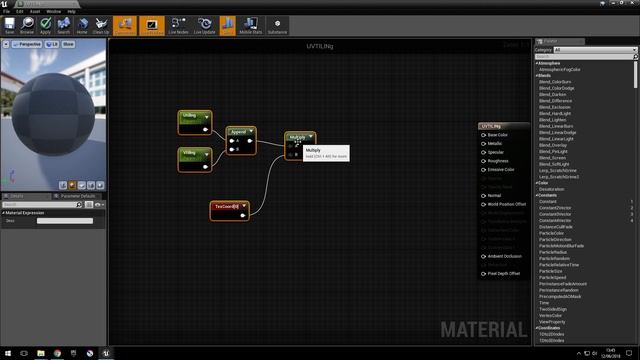Image resolution: width=640 pixels, height=360 pixels.
Task: Open the viewport Show menu
Action: click(68, 44)
